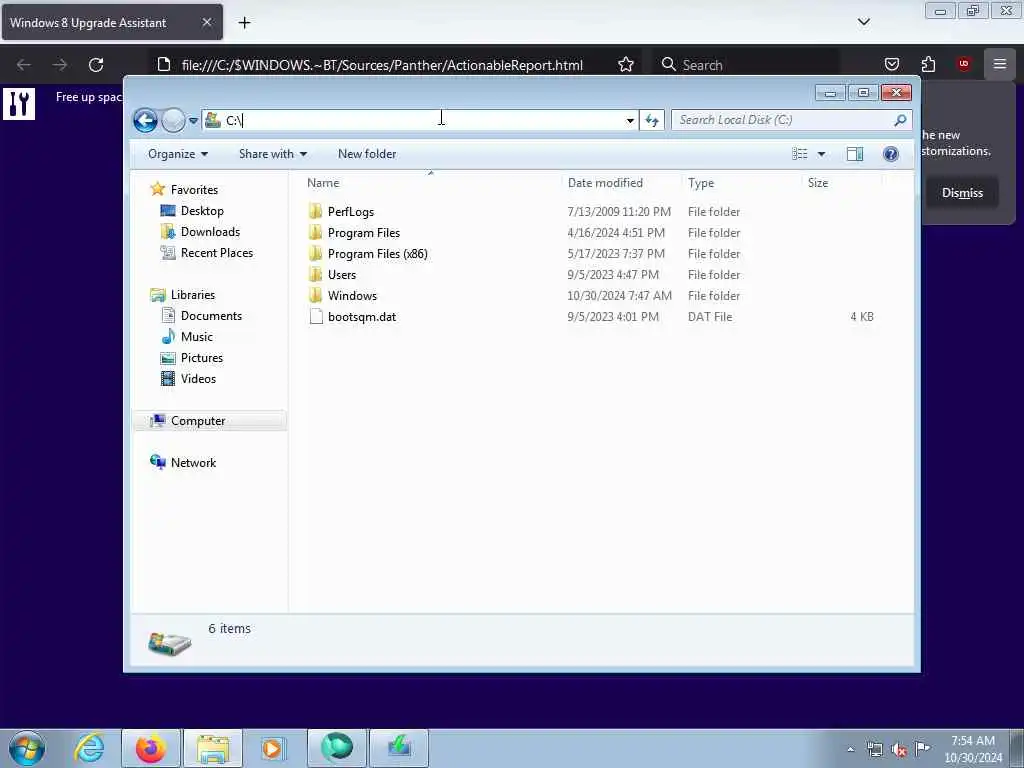
Task: Sort by Name column header
Action: (x=323, y=183)
